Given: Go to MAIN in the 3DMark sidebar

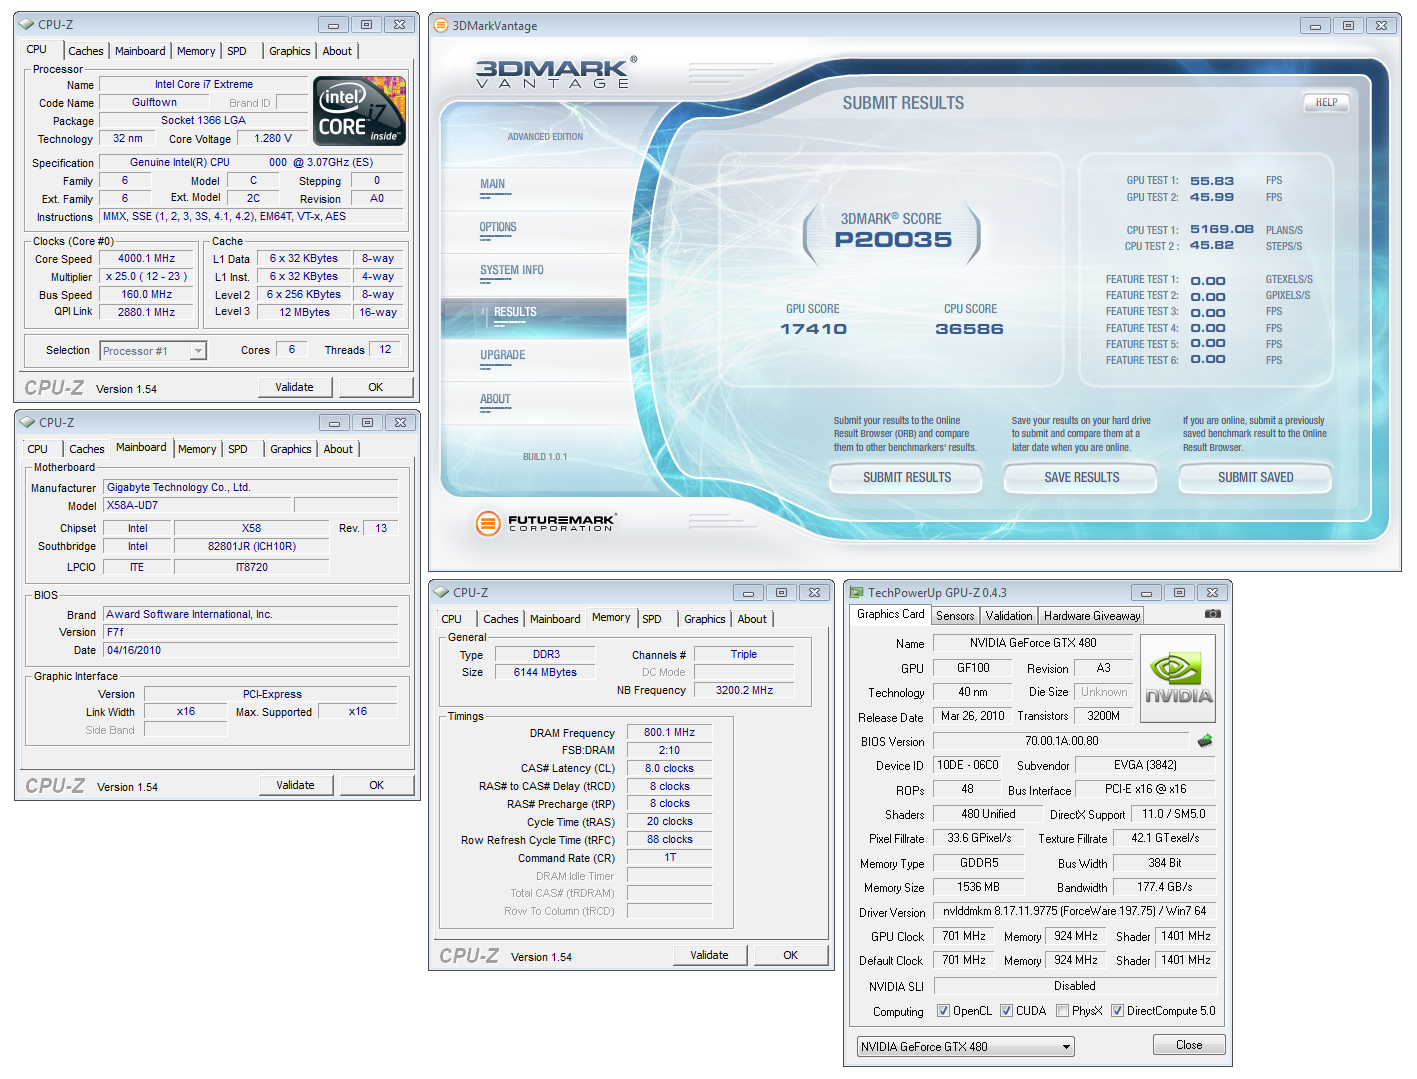Looking at the screenshot, I should pyautogui.click(x=492, y=184).
